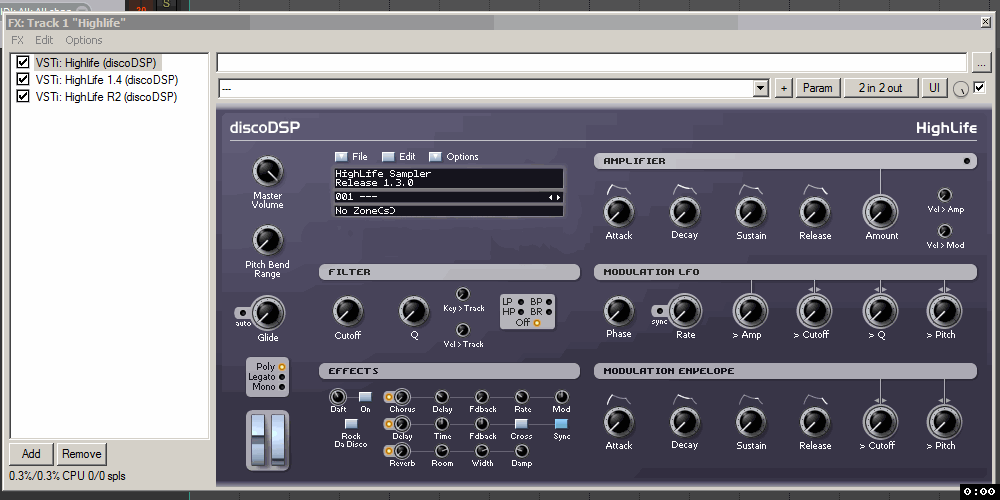Click the Param button
Image resolution: width=1000 pixels, height=500 pixels.
pyautogui.click(x=818, y=88)
